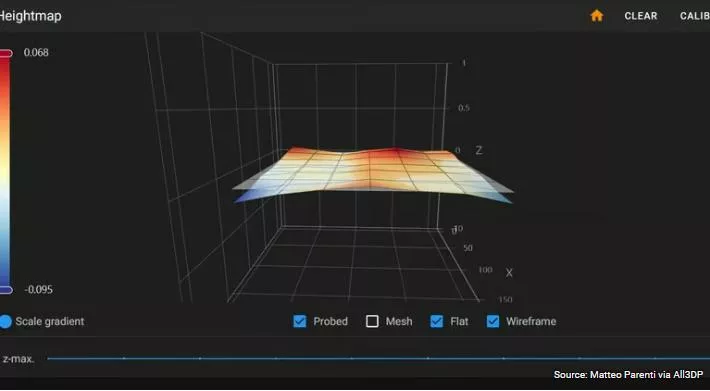
Task: Click the CLEAR button in header
Action: click(641, 16)
